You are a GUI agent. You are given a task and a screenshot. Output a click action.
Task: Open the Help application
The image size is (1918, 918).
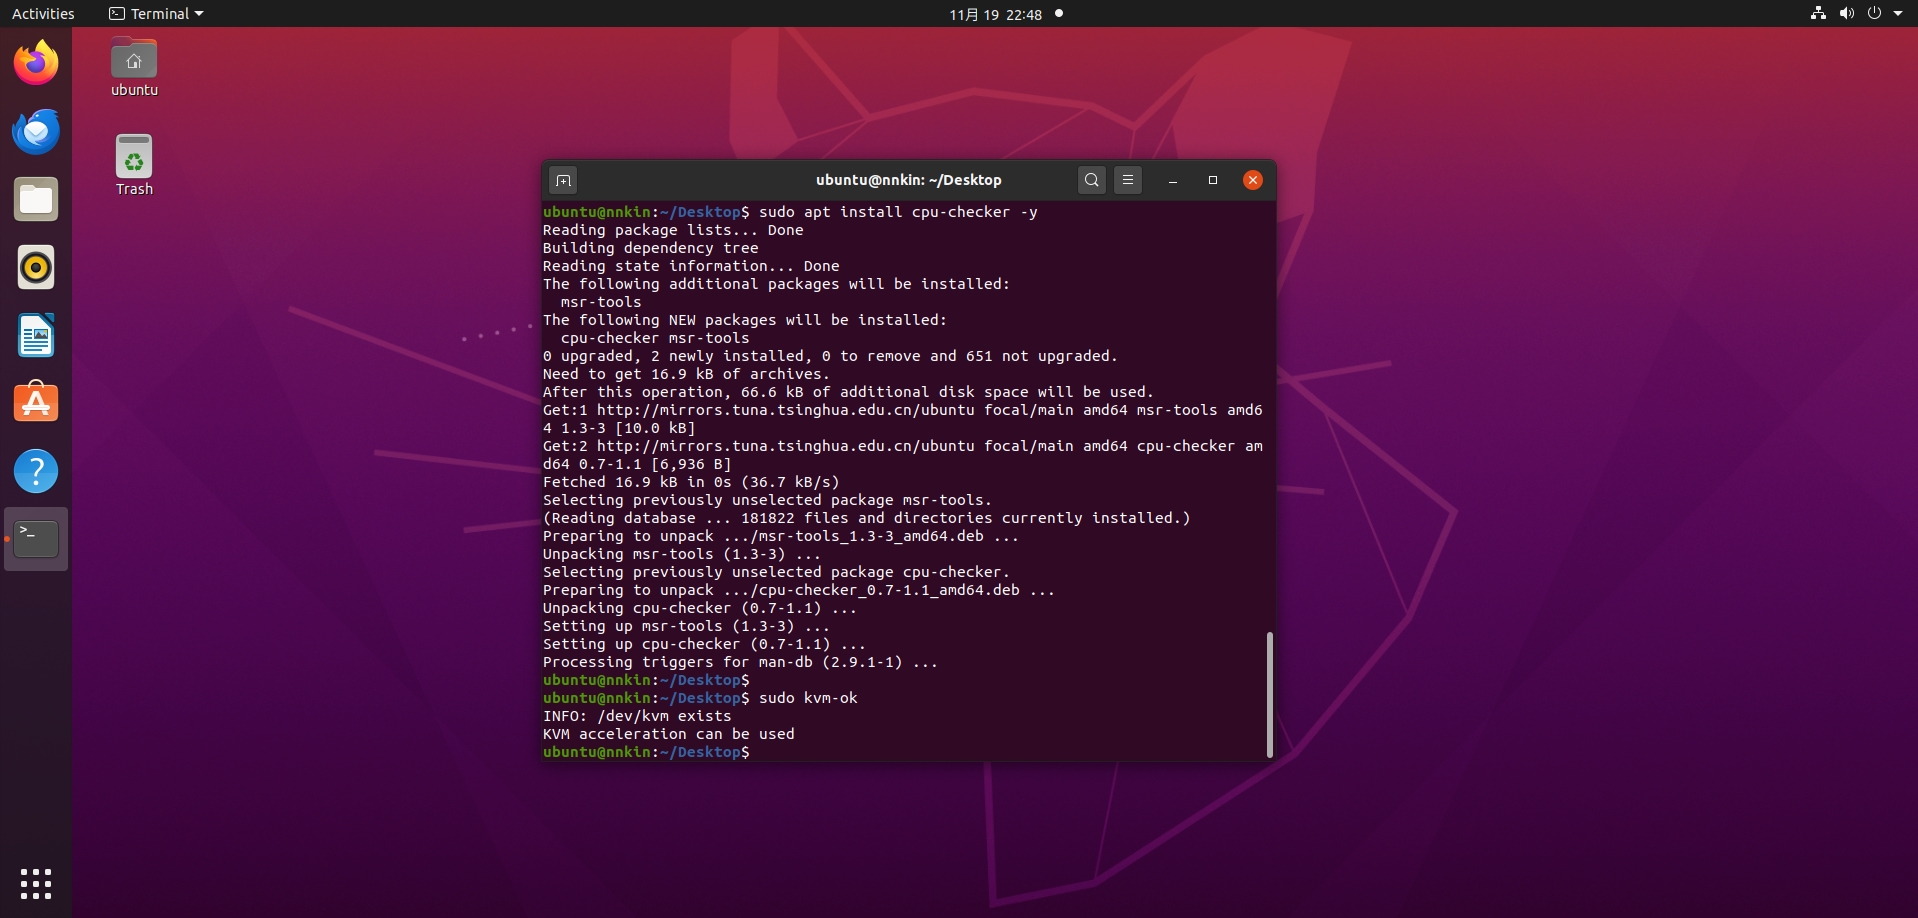click(x=36, y=472)
